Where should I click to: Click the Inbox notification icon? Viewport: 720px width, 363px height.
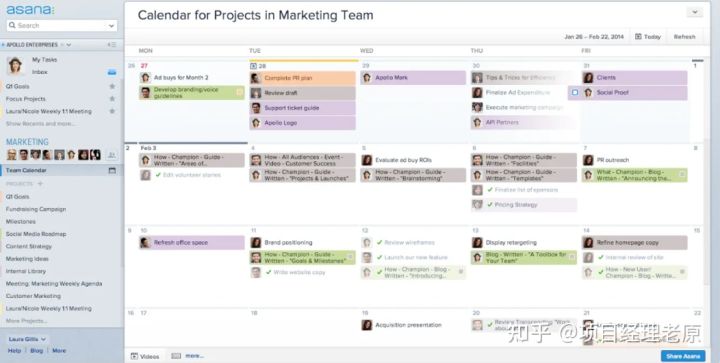click(112, 72)
